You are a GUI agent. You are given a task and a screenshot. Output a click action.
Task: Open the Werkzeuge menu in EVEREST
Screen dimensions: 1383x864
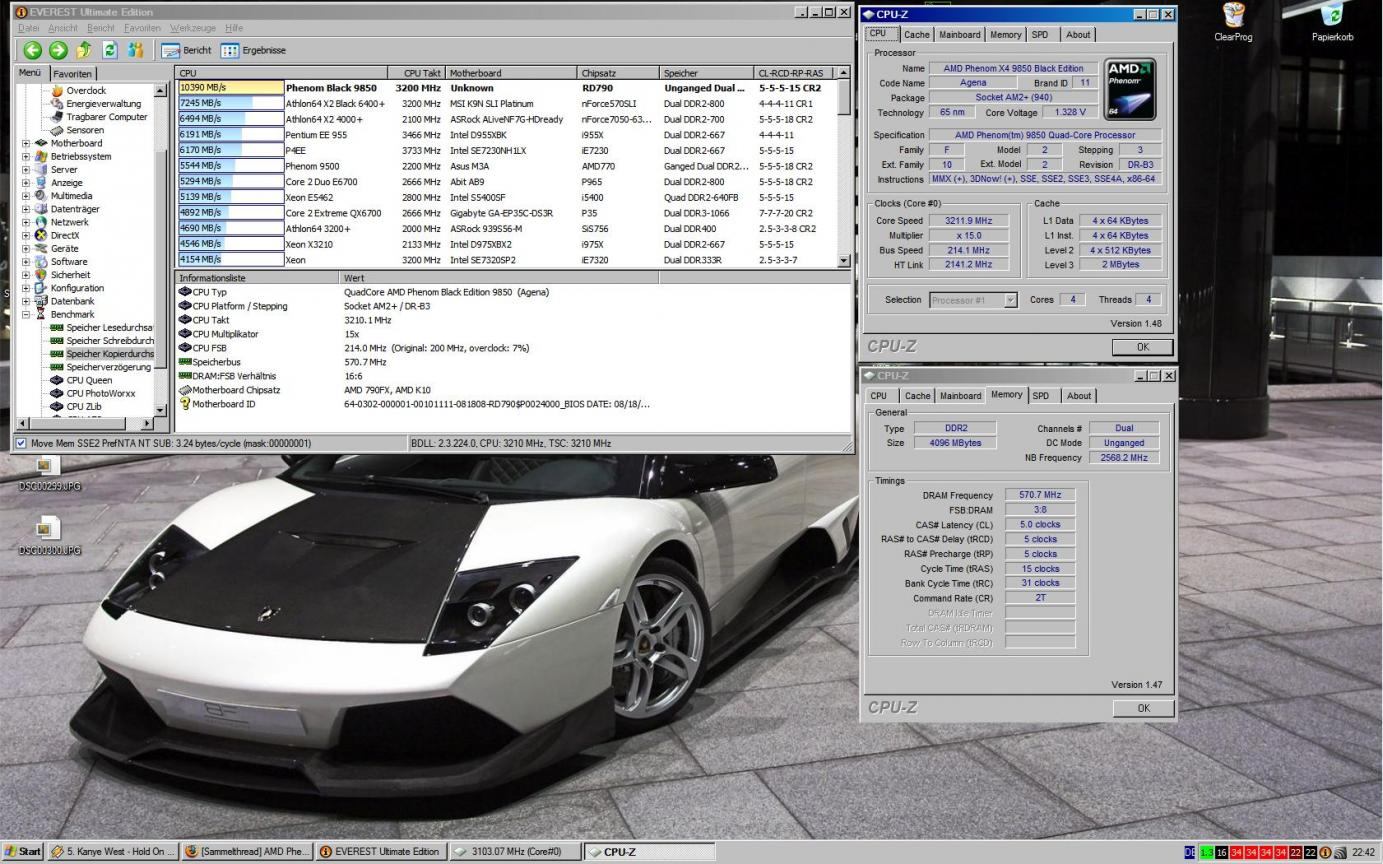click(192, 28)
